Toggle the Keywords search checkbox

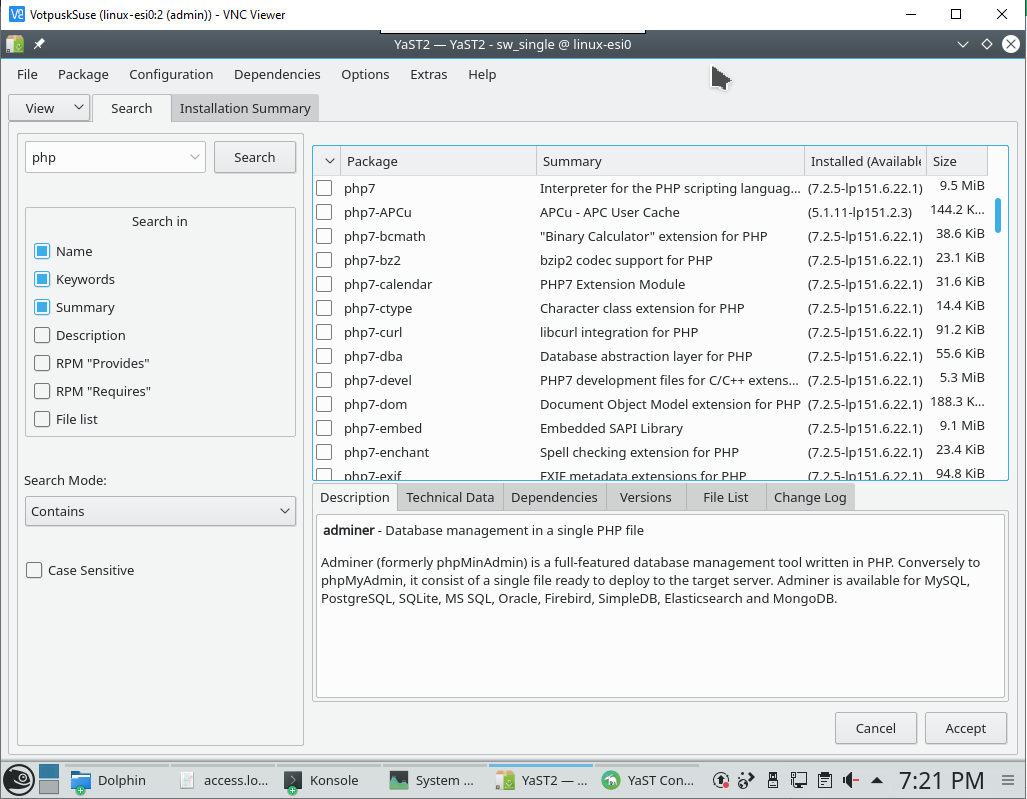click(42, 279)
